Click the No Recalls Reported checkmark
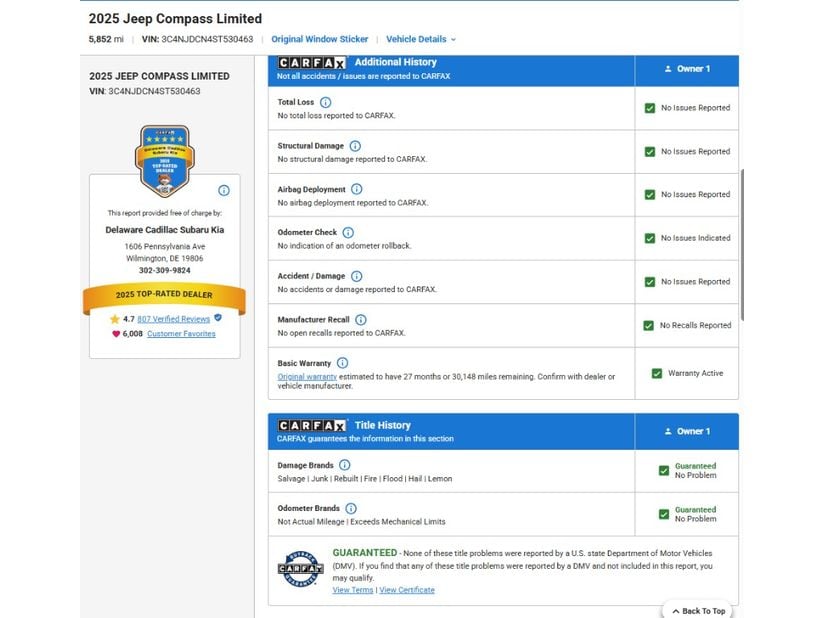 coord(648,326)
